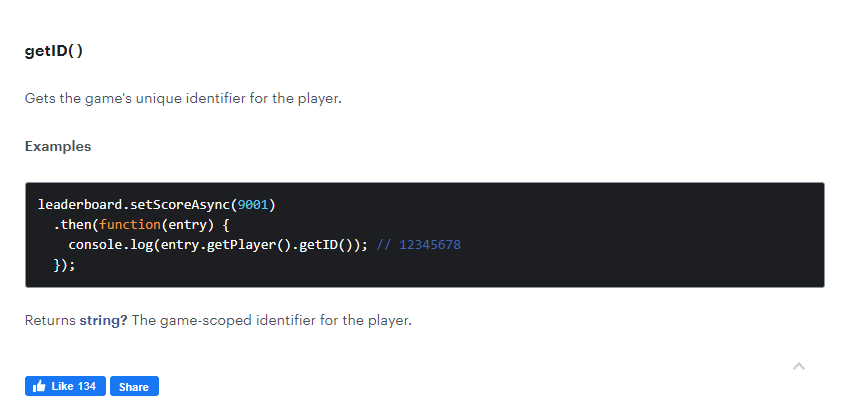Click the Like count number 134
843x403 pixels.
tap(87, 386)
